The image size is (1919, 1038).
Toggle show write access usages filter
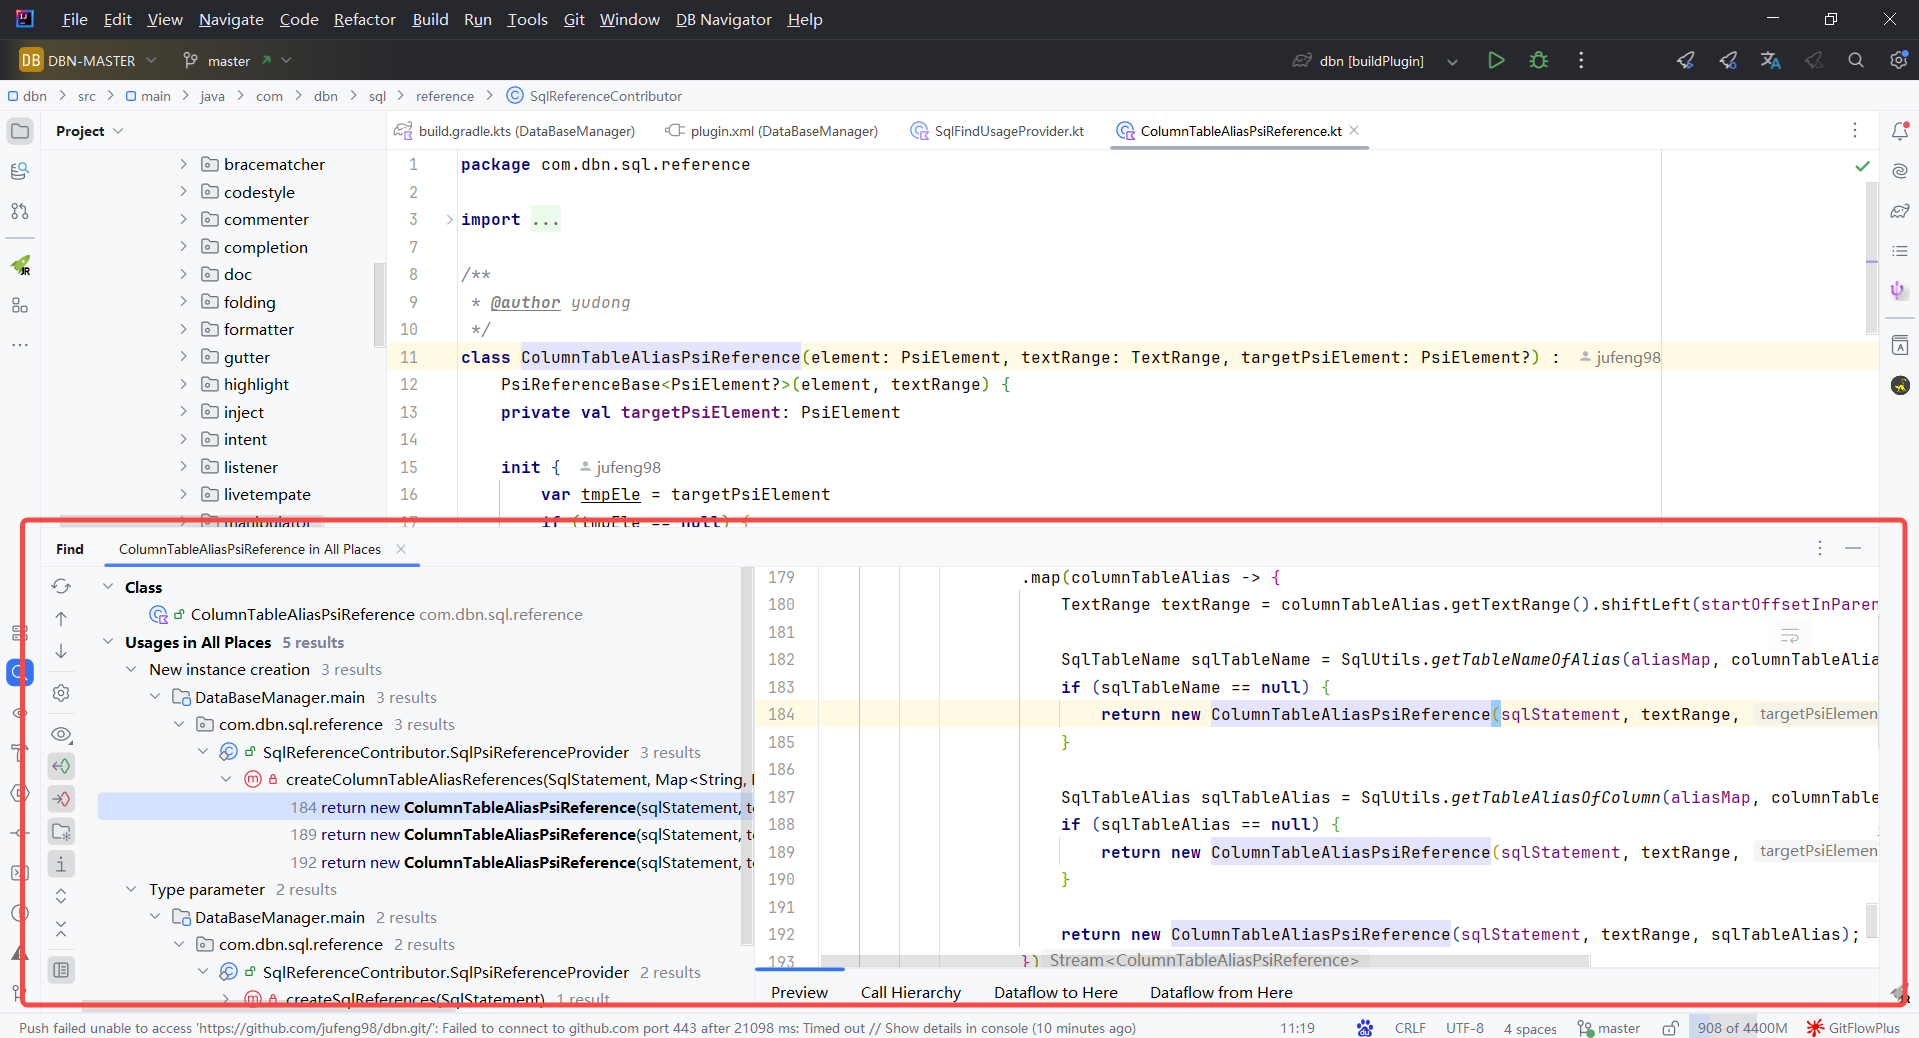point(61,799)
